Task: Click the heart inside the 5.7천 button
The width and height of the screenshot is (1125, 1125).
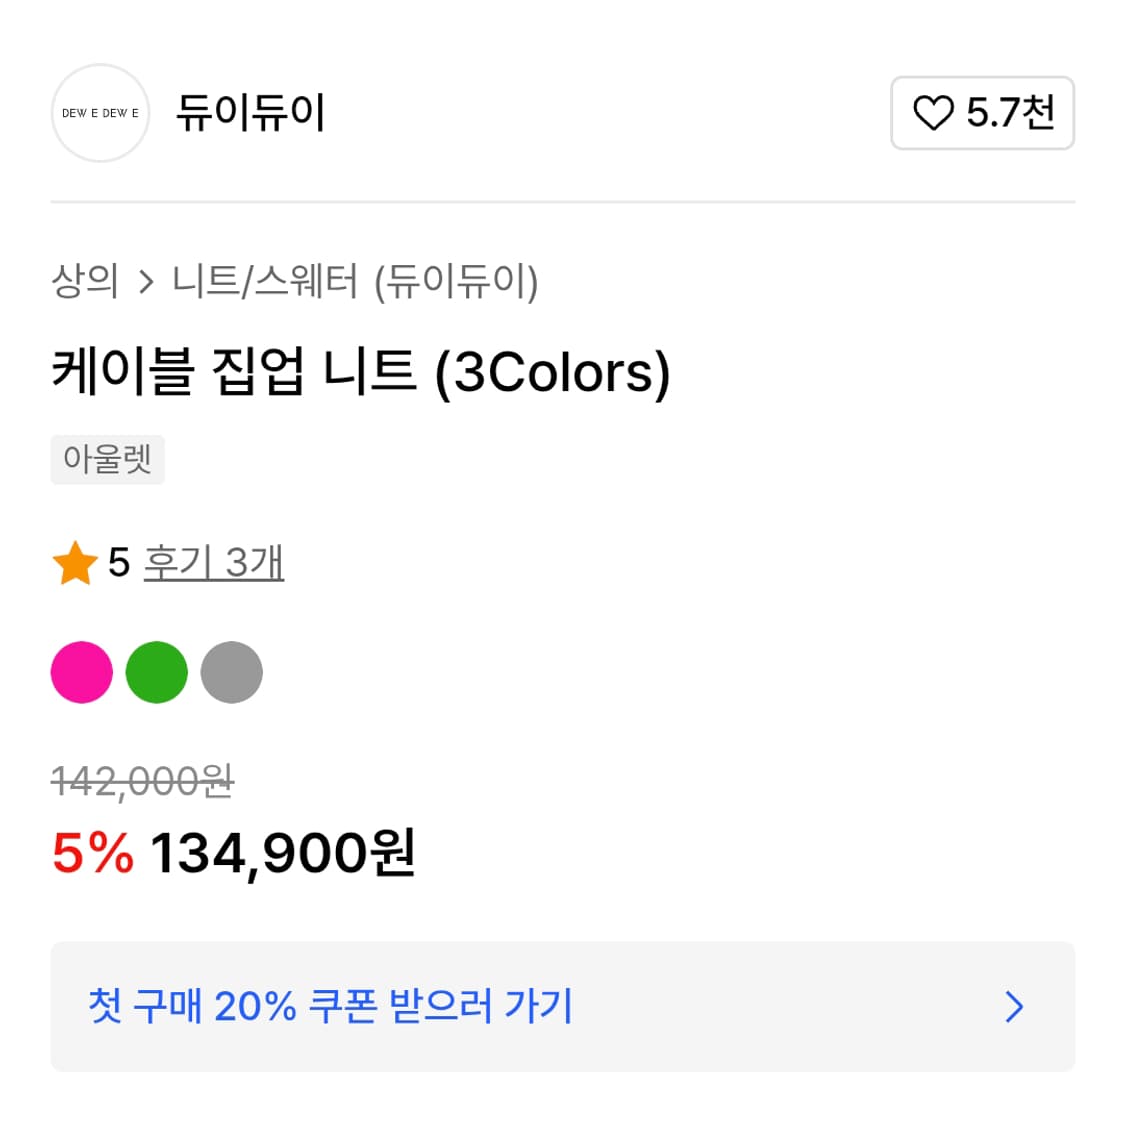Action: (x=934, y=114)
